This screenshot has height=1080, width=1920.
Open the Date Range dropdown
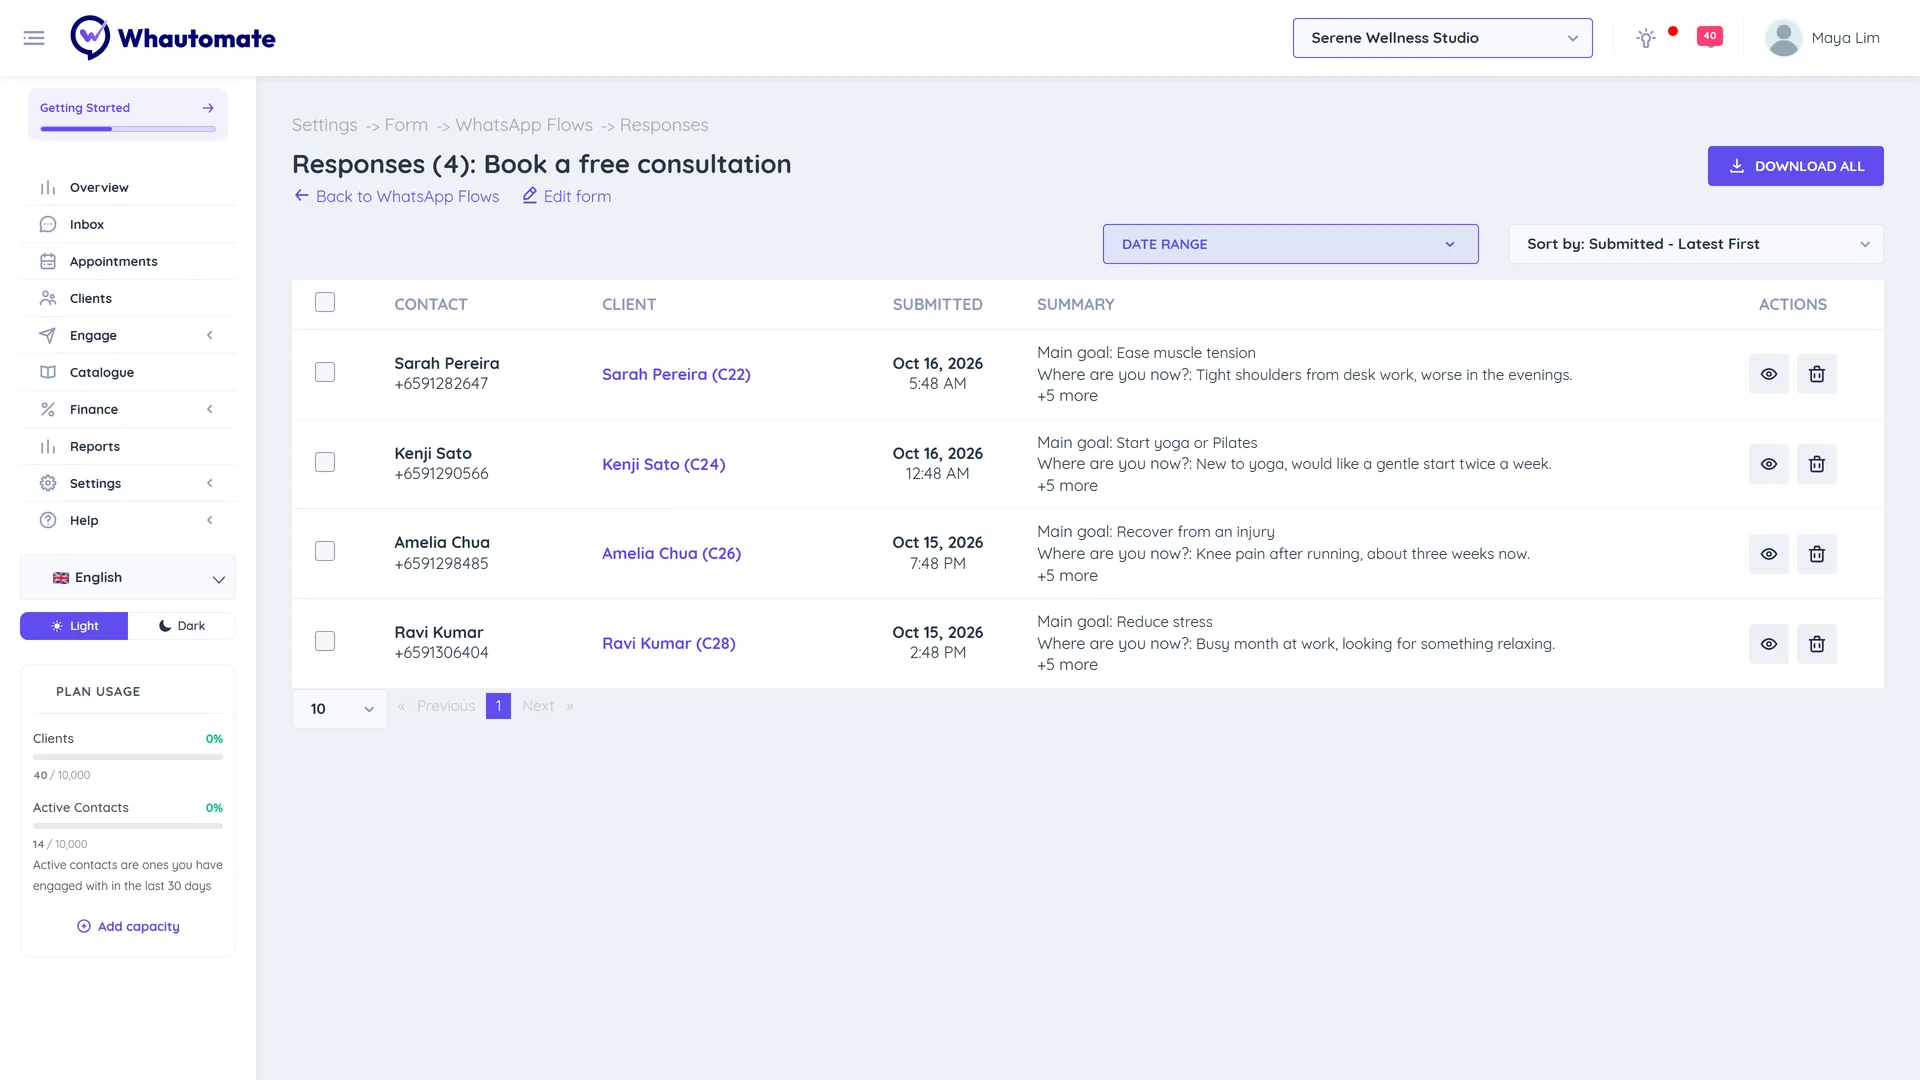(1290, 244)
